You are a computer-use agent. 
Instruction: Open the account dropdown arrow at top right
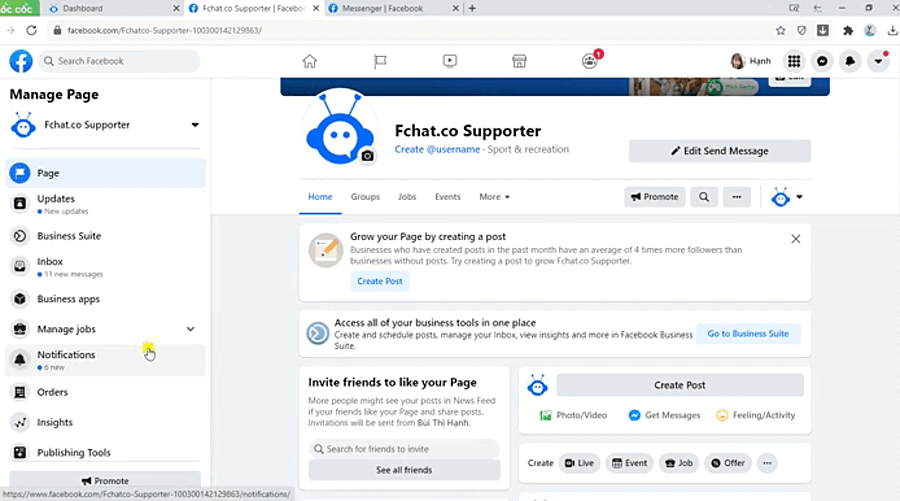(878, 61)
